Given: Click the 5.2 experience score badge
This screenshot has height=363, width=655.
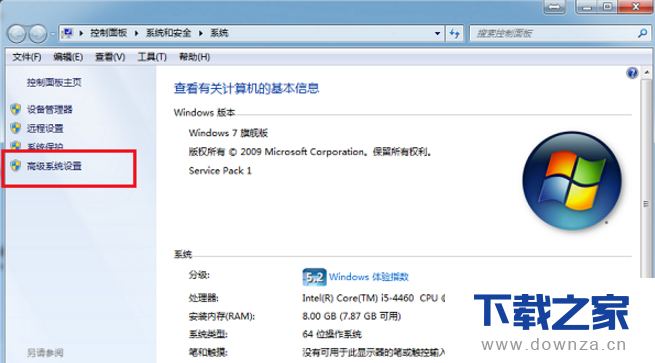Looking at the screenshot, I should tap(314, 277).
